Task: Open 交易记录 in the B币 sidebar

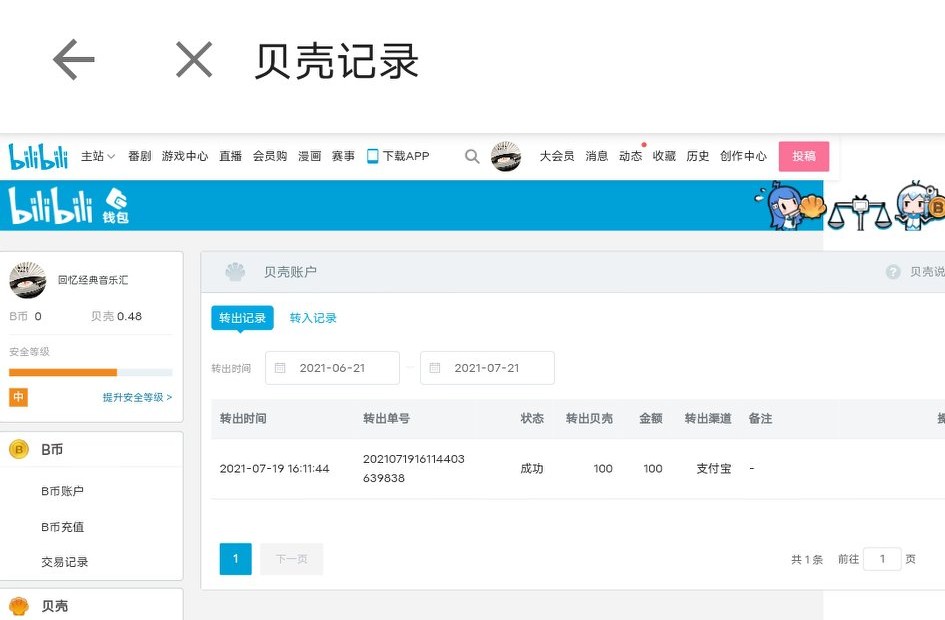Action: click(65, 562)
